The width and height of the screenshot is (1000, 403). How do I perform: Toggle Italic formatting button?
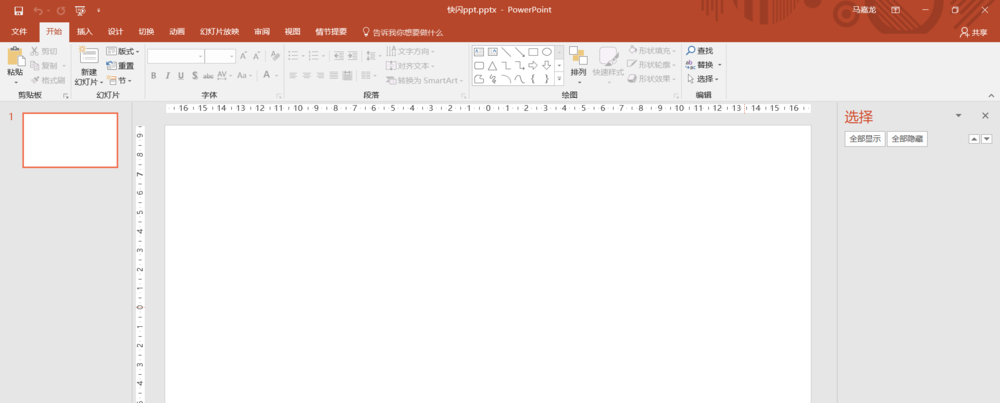point(167,76)
